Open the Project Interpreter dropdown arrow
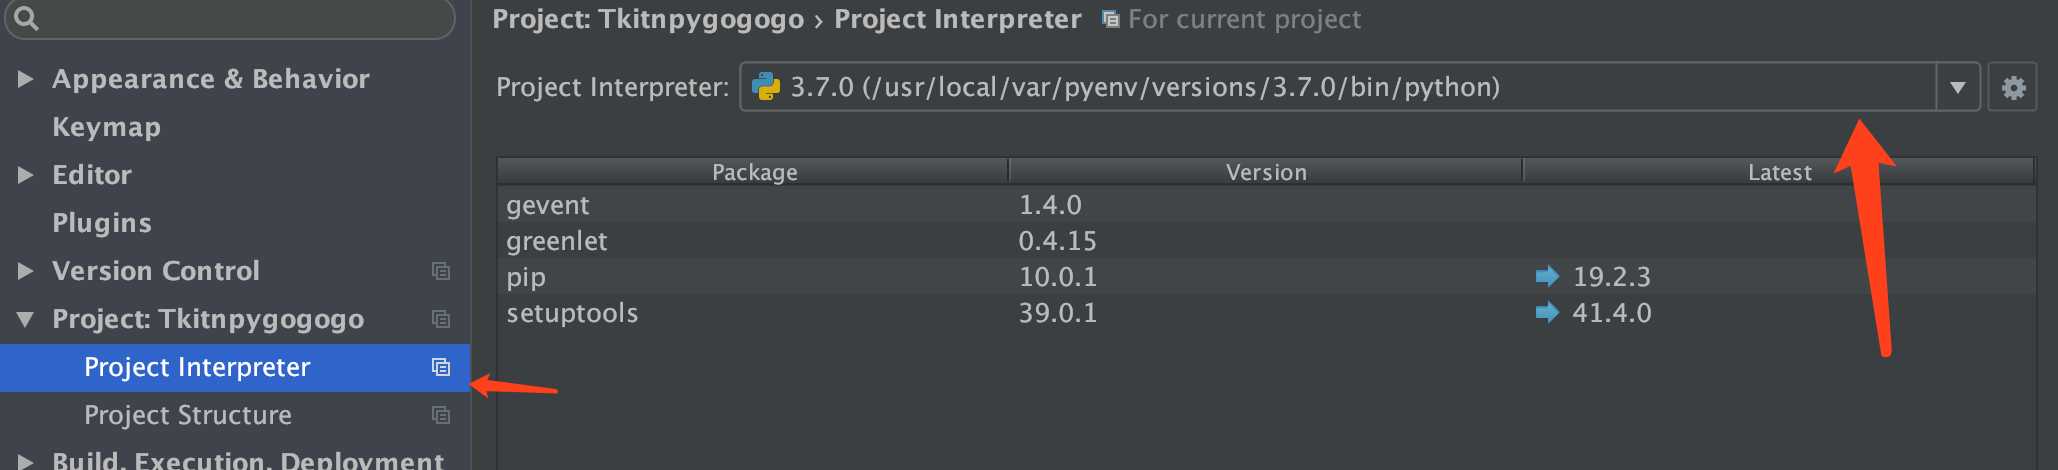 click(x=1957, y=88)
